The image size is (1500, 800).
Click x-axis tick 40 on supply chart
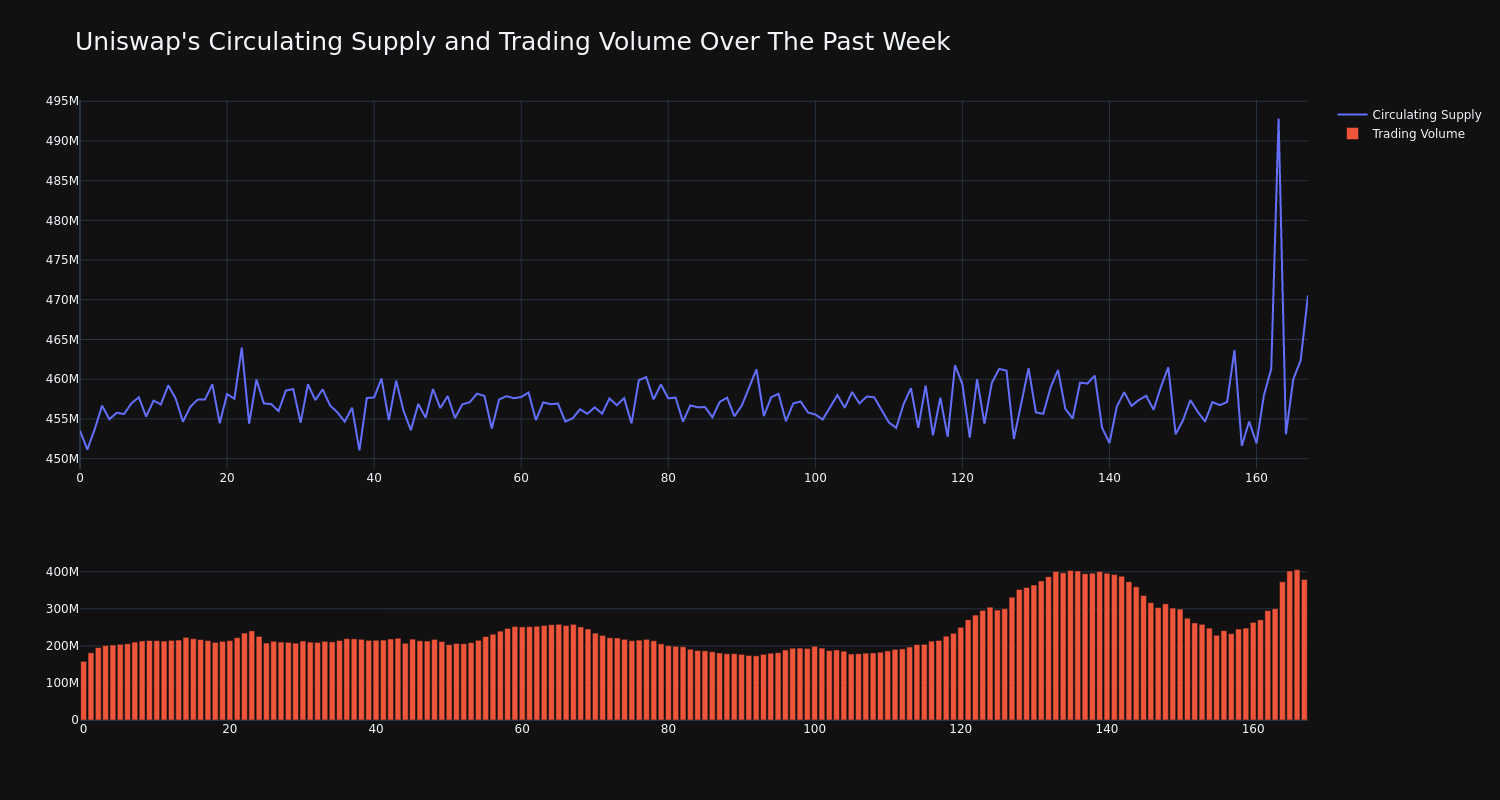click(x=374, y=478)
